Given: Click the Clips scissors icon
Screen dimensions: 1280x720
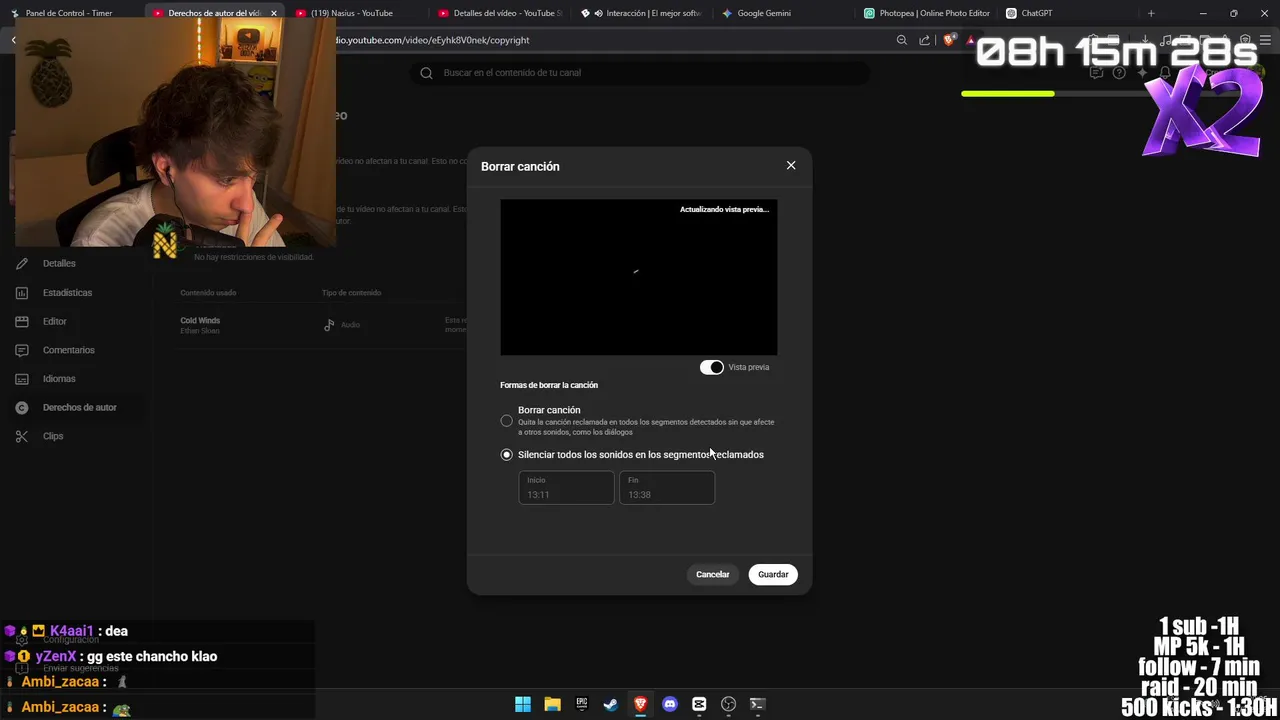Looking at the screenshot, I should pos(22,436).
